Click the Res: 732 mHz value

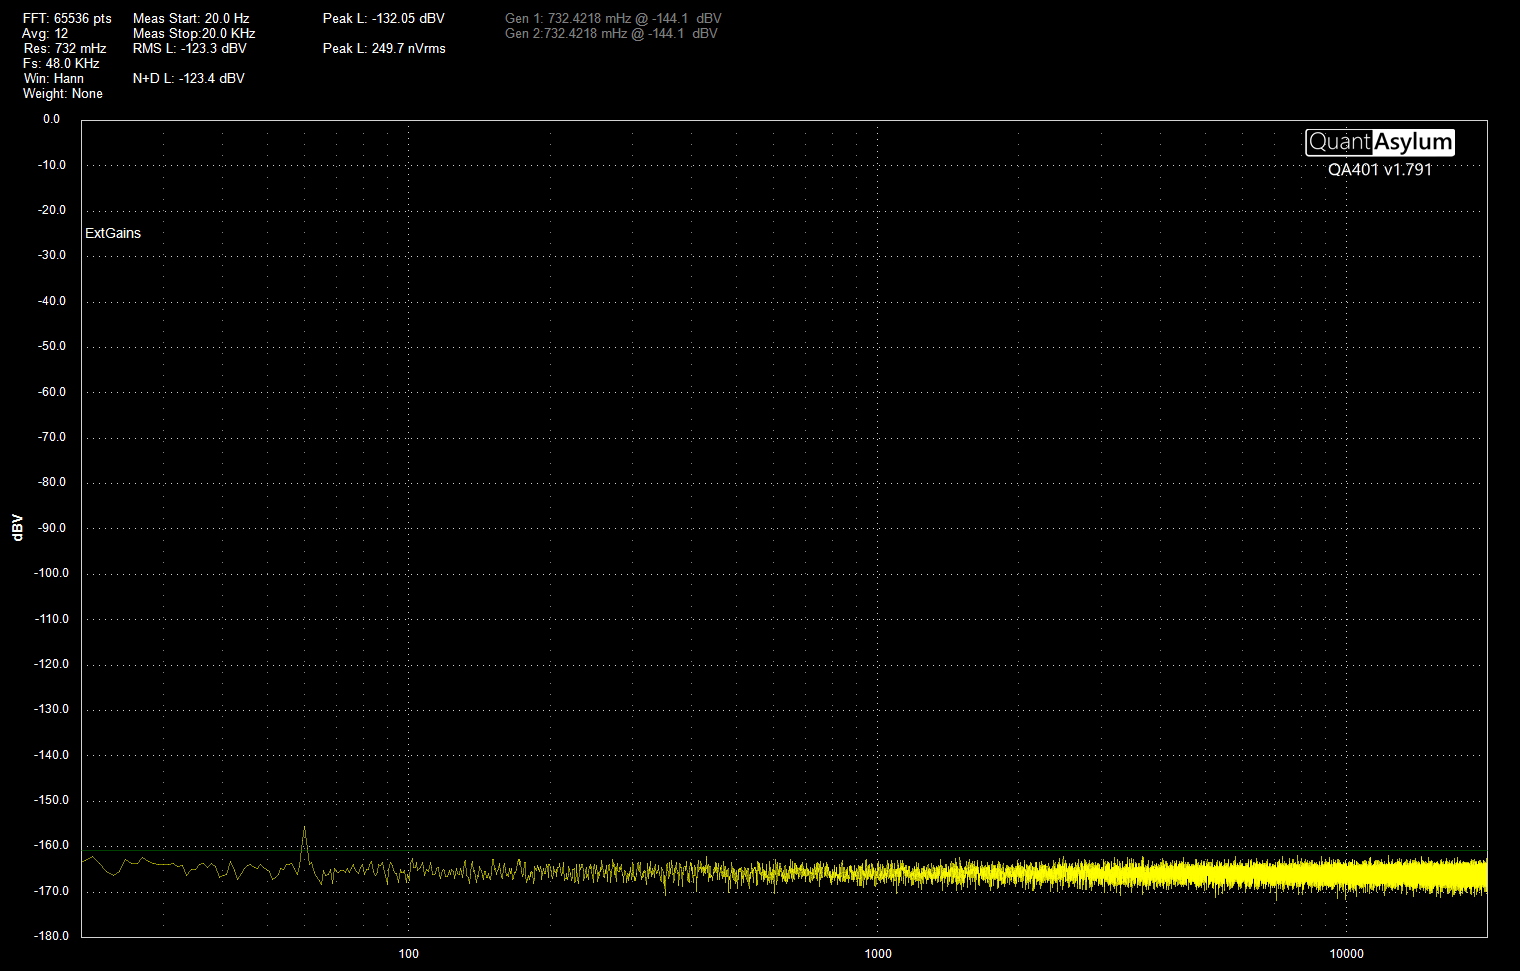pyautogui.click(x=65, y=49)
